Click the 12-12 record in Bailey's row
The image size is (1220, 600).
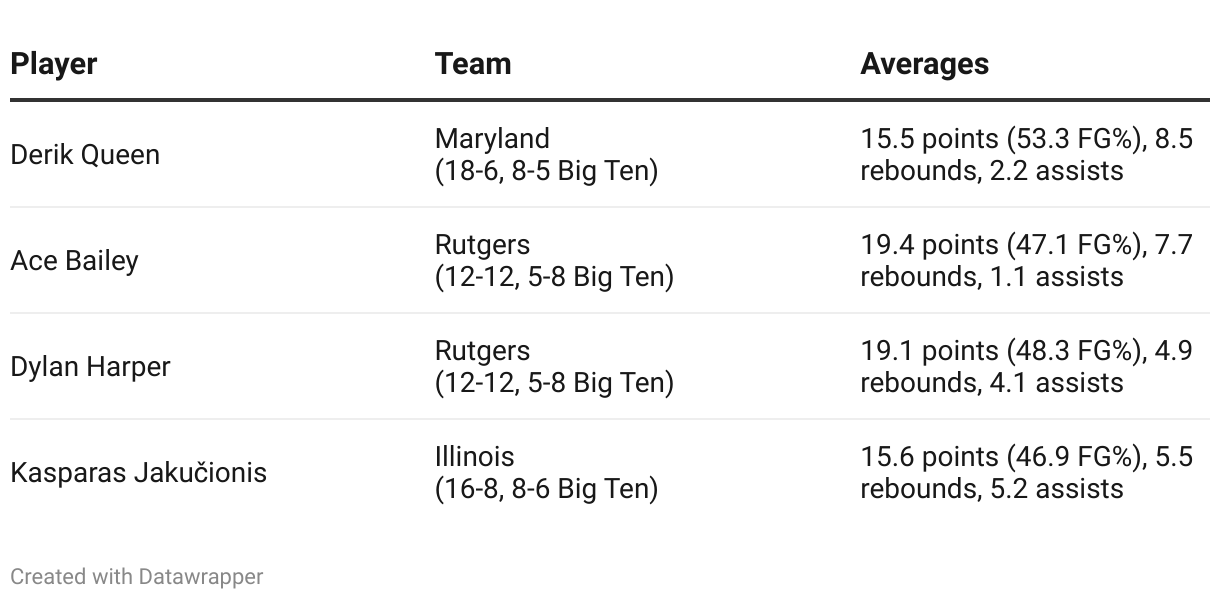click(x=554, y=277)
